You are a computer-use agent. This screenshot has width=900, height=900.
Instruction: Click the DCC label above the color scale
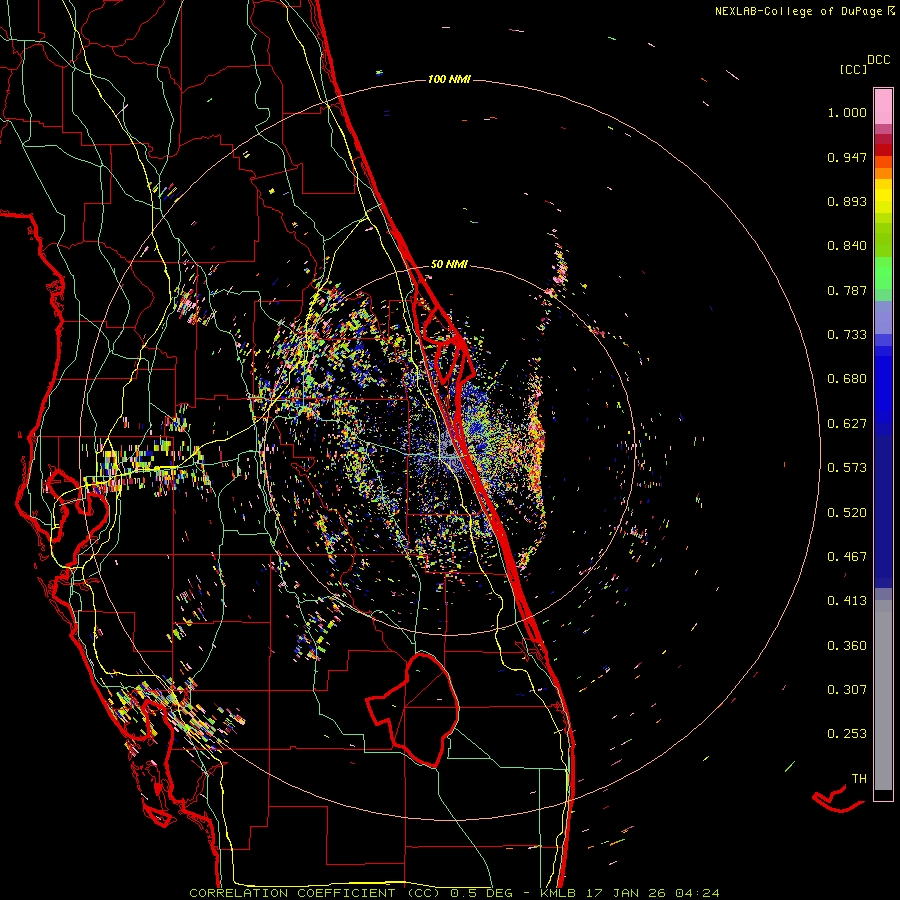tap(879, 60)
